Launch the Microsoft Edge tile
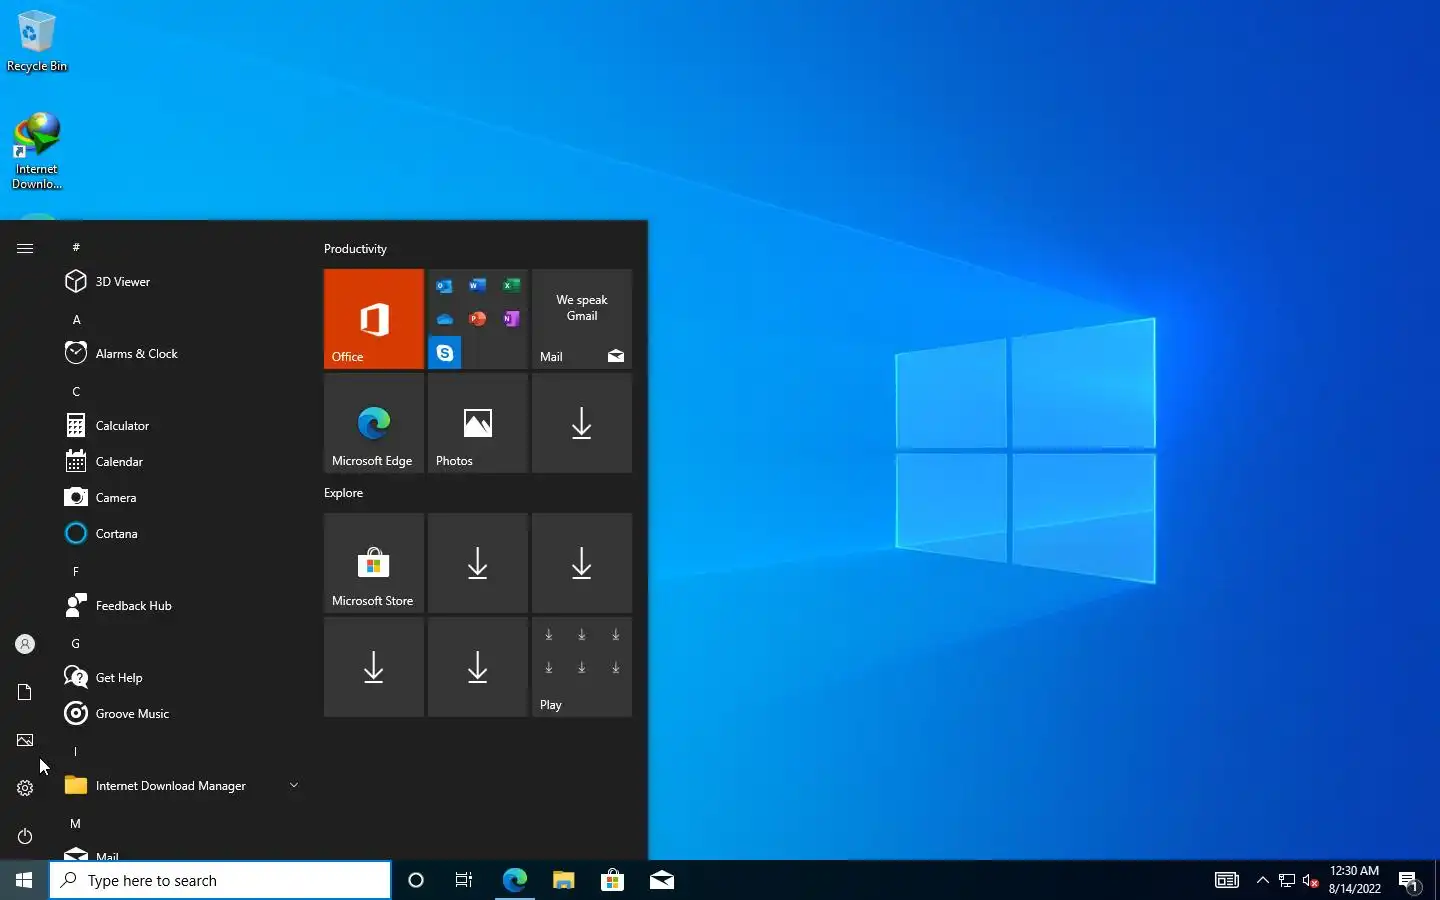The height and width of the screenshot is (900, 1440). (x=374, y=423)
